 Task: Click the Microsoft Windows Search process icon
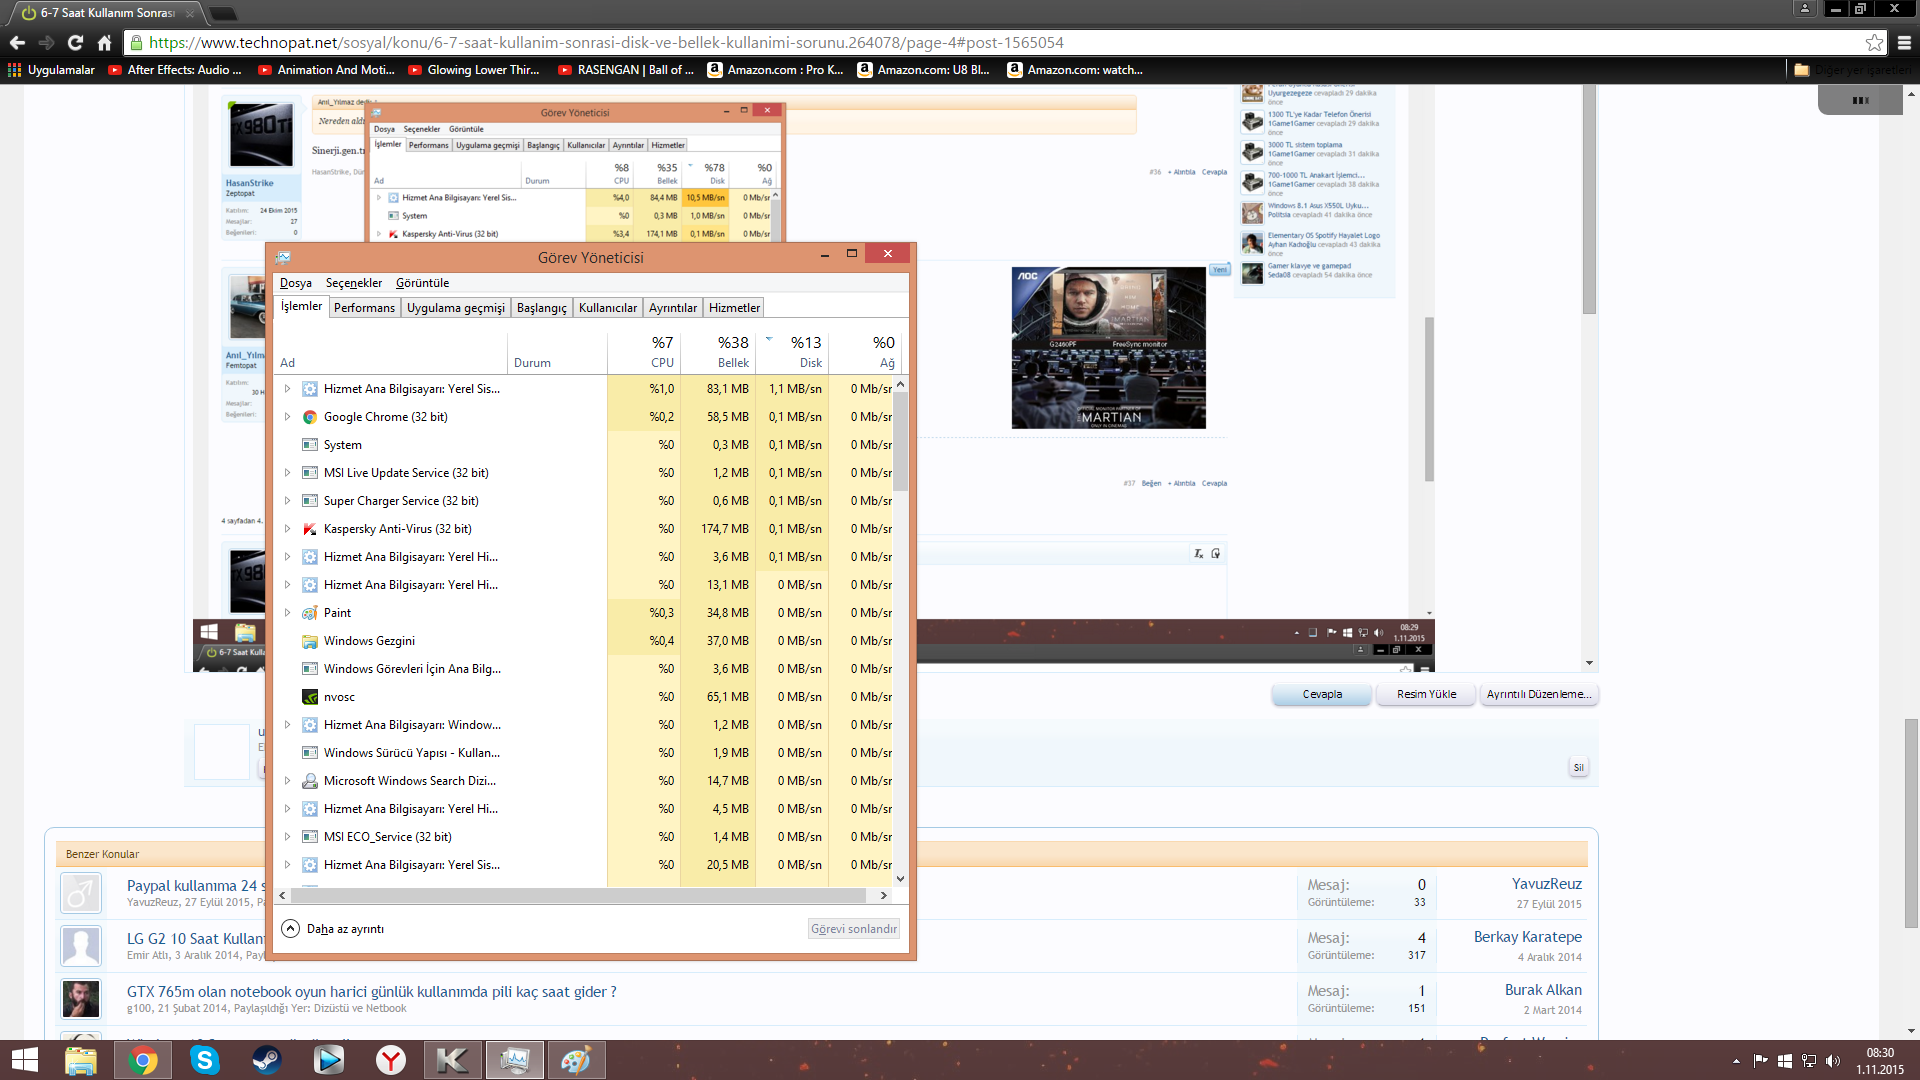[310, 781]
